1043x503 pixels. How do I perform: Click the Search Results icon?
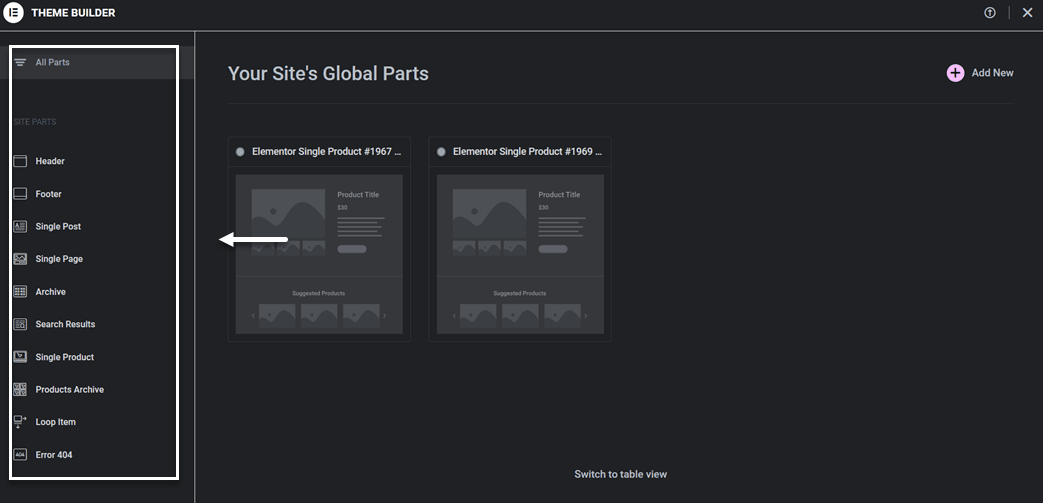tap(20, 325)
